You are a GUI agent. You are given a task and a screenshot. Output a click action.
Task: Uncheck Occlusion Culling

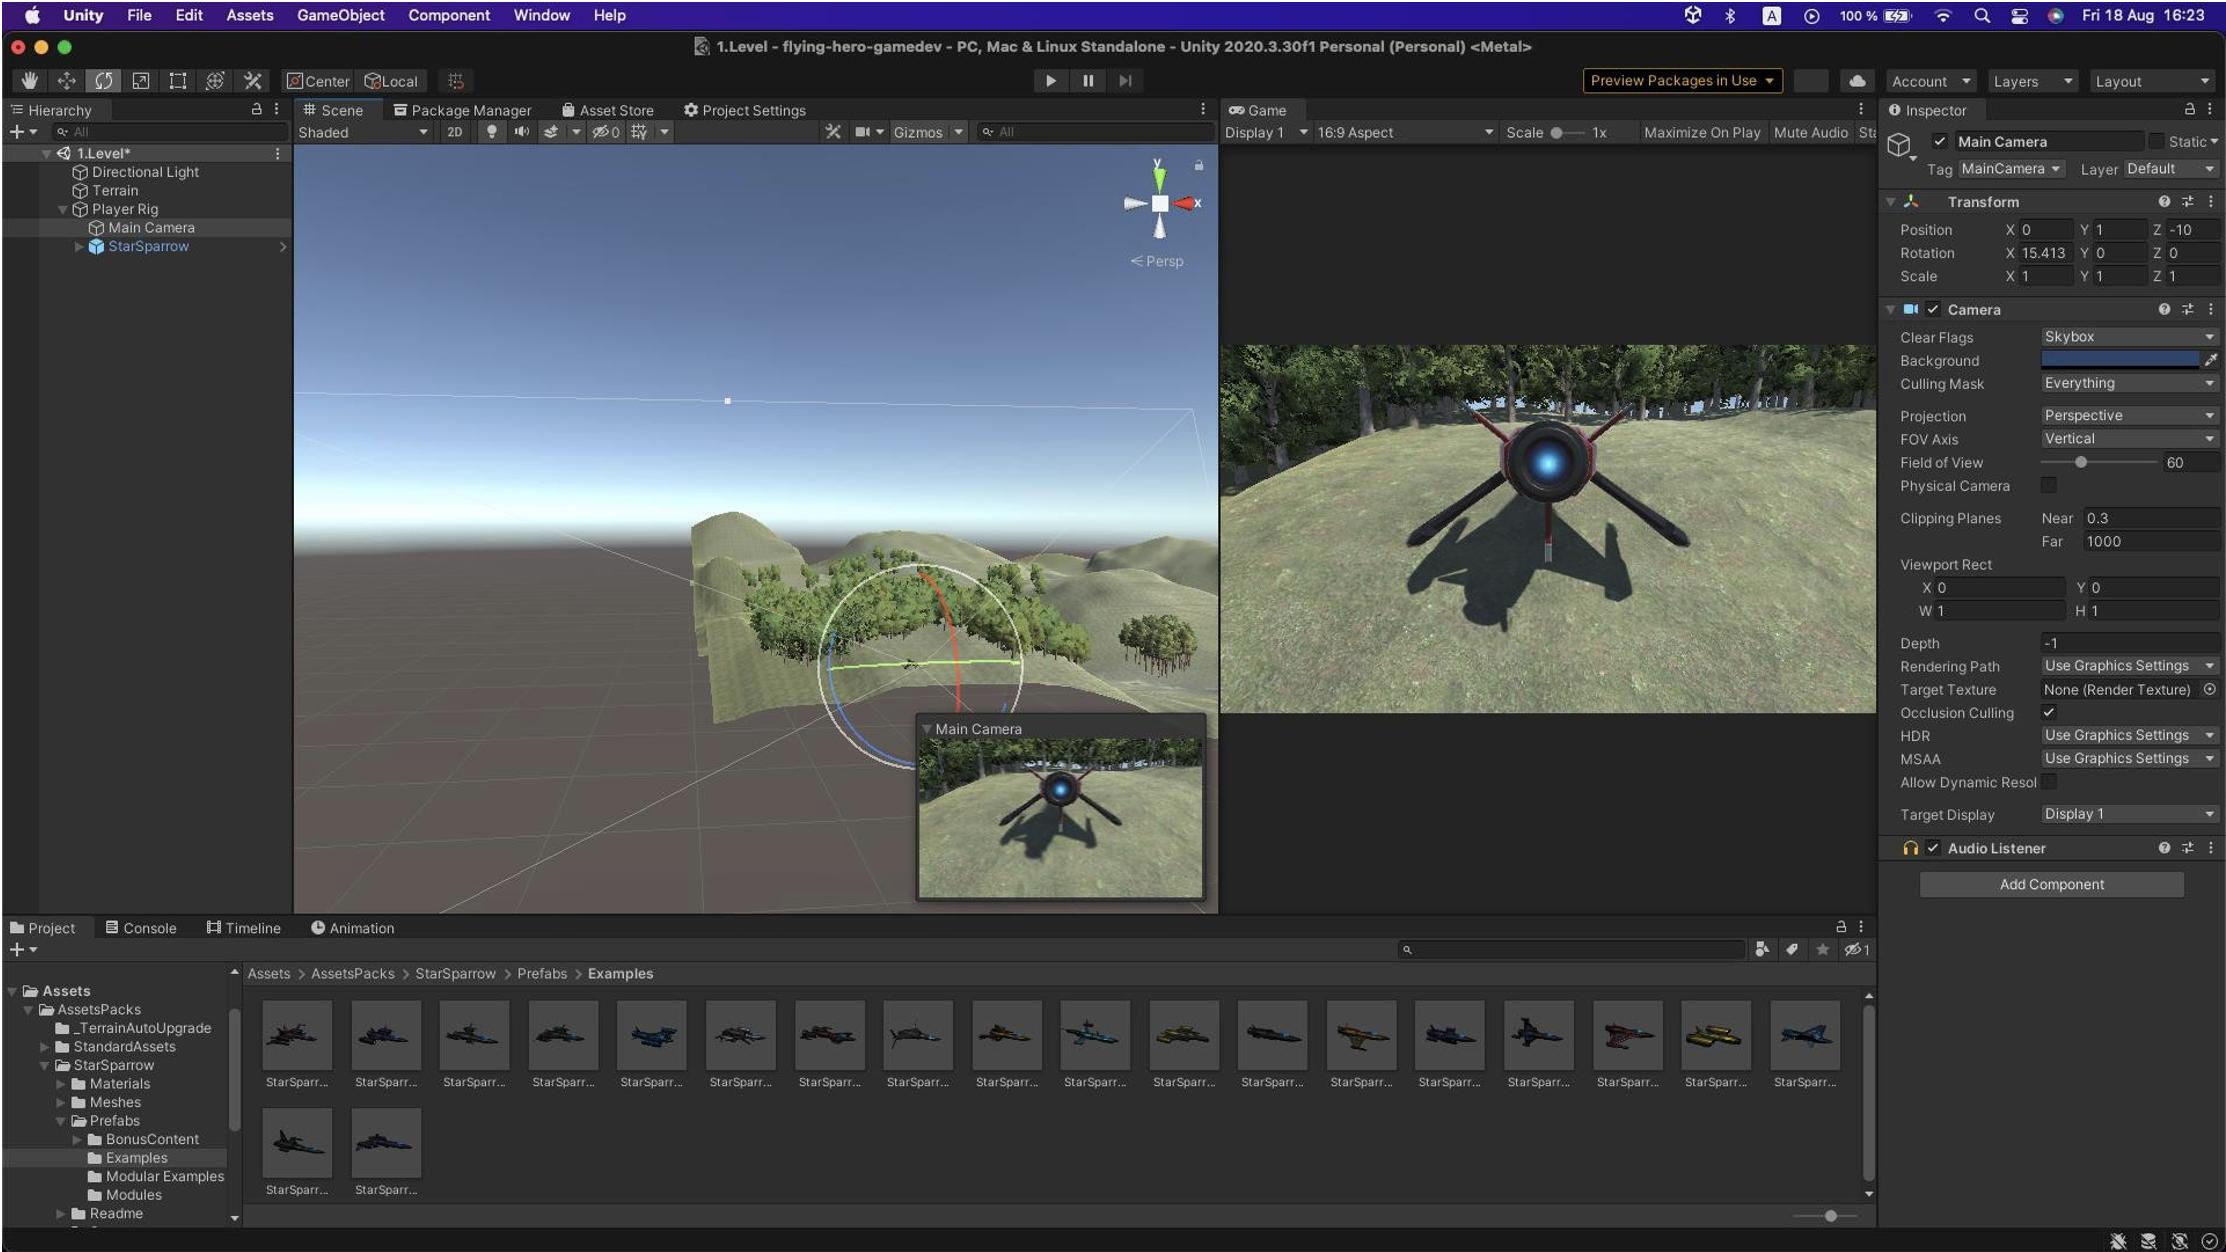click(x=2049, y=713)
